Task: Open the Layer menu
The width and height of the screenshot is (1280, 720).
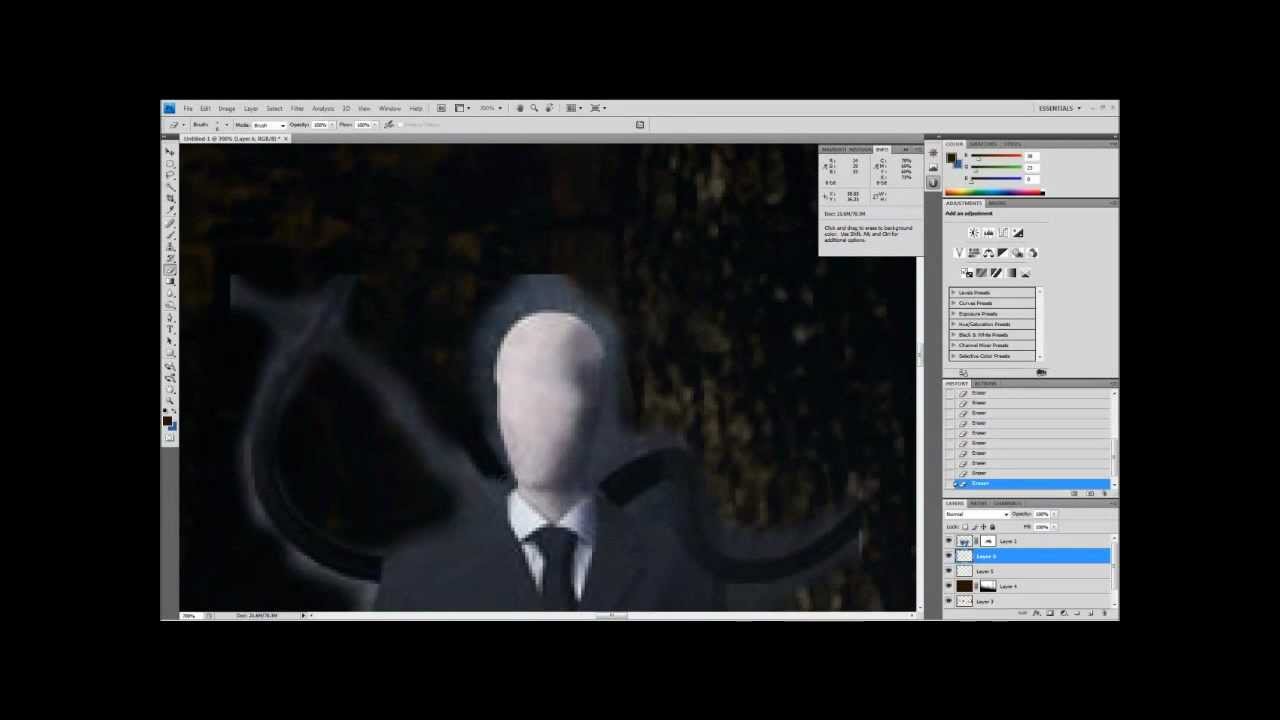Action: [x=251, y=108]
